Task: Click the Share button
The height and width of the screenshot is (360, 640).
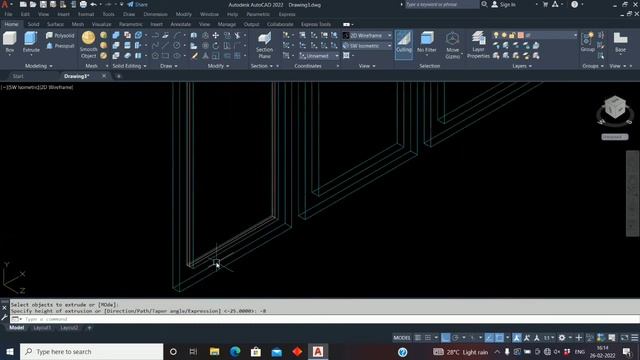Action: click(138, 4)
